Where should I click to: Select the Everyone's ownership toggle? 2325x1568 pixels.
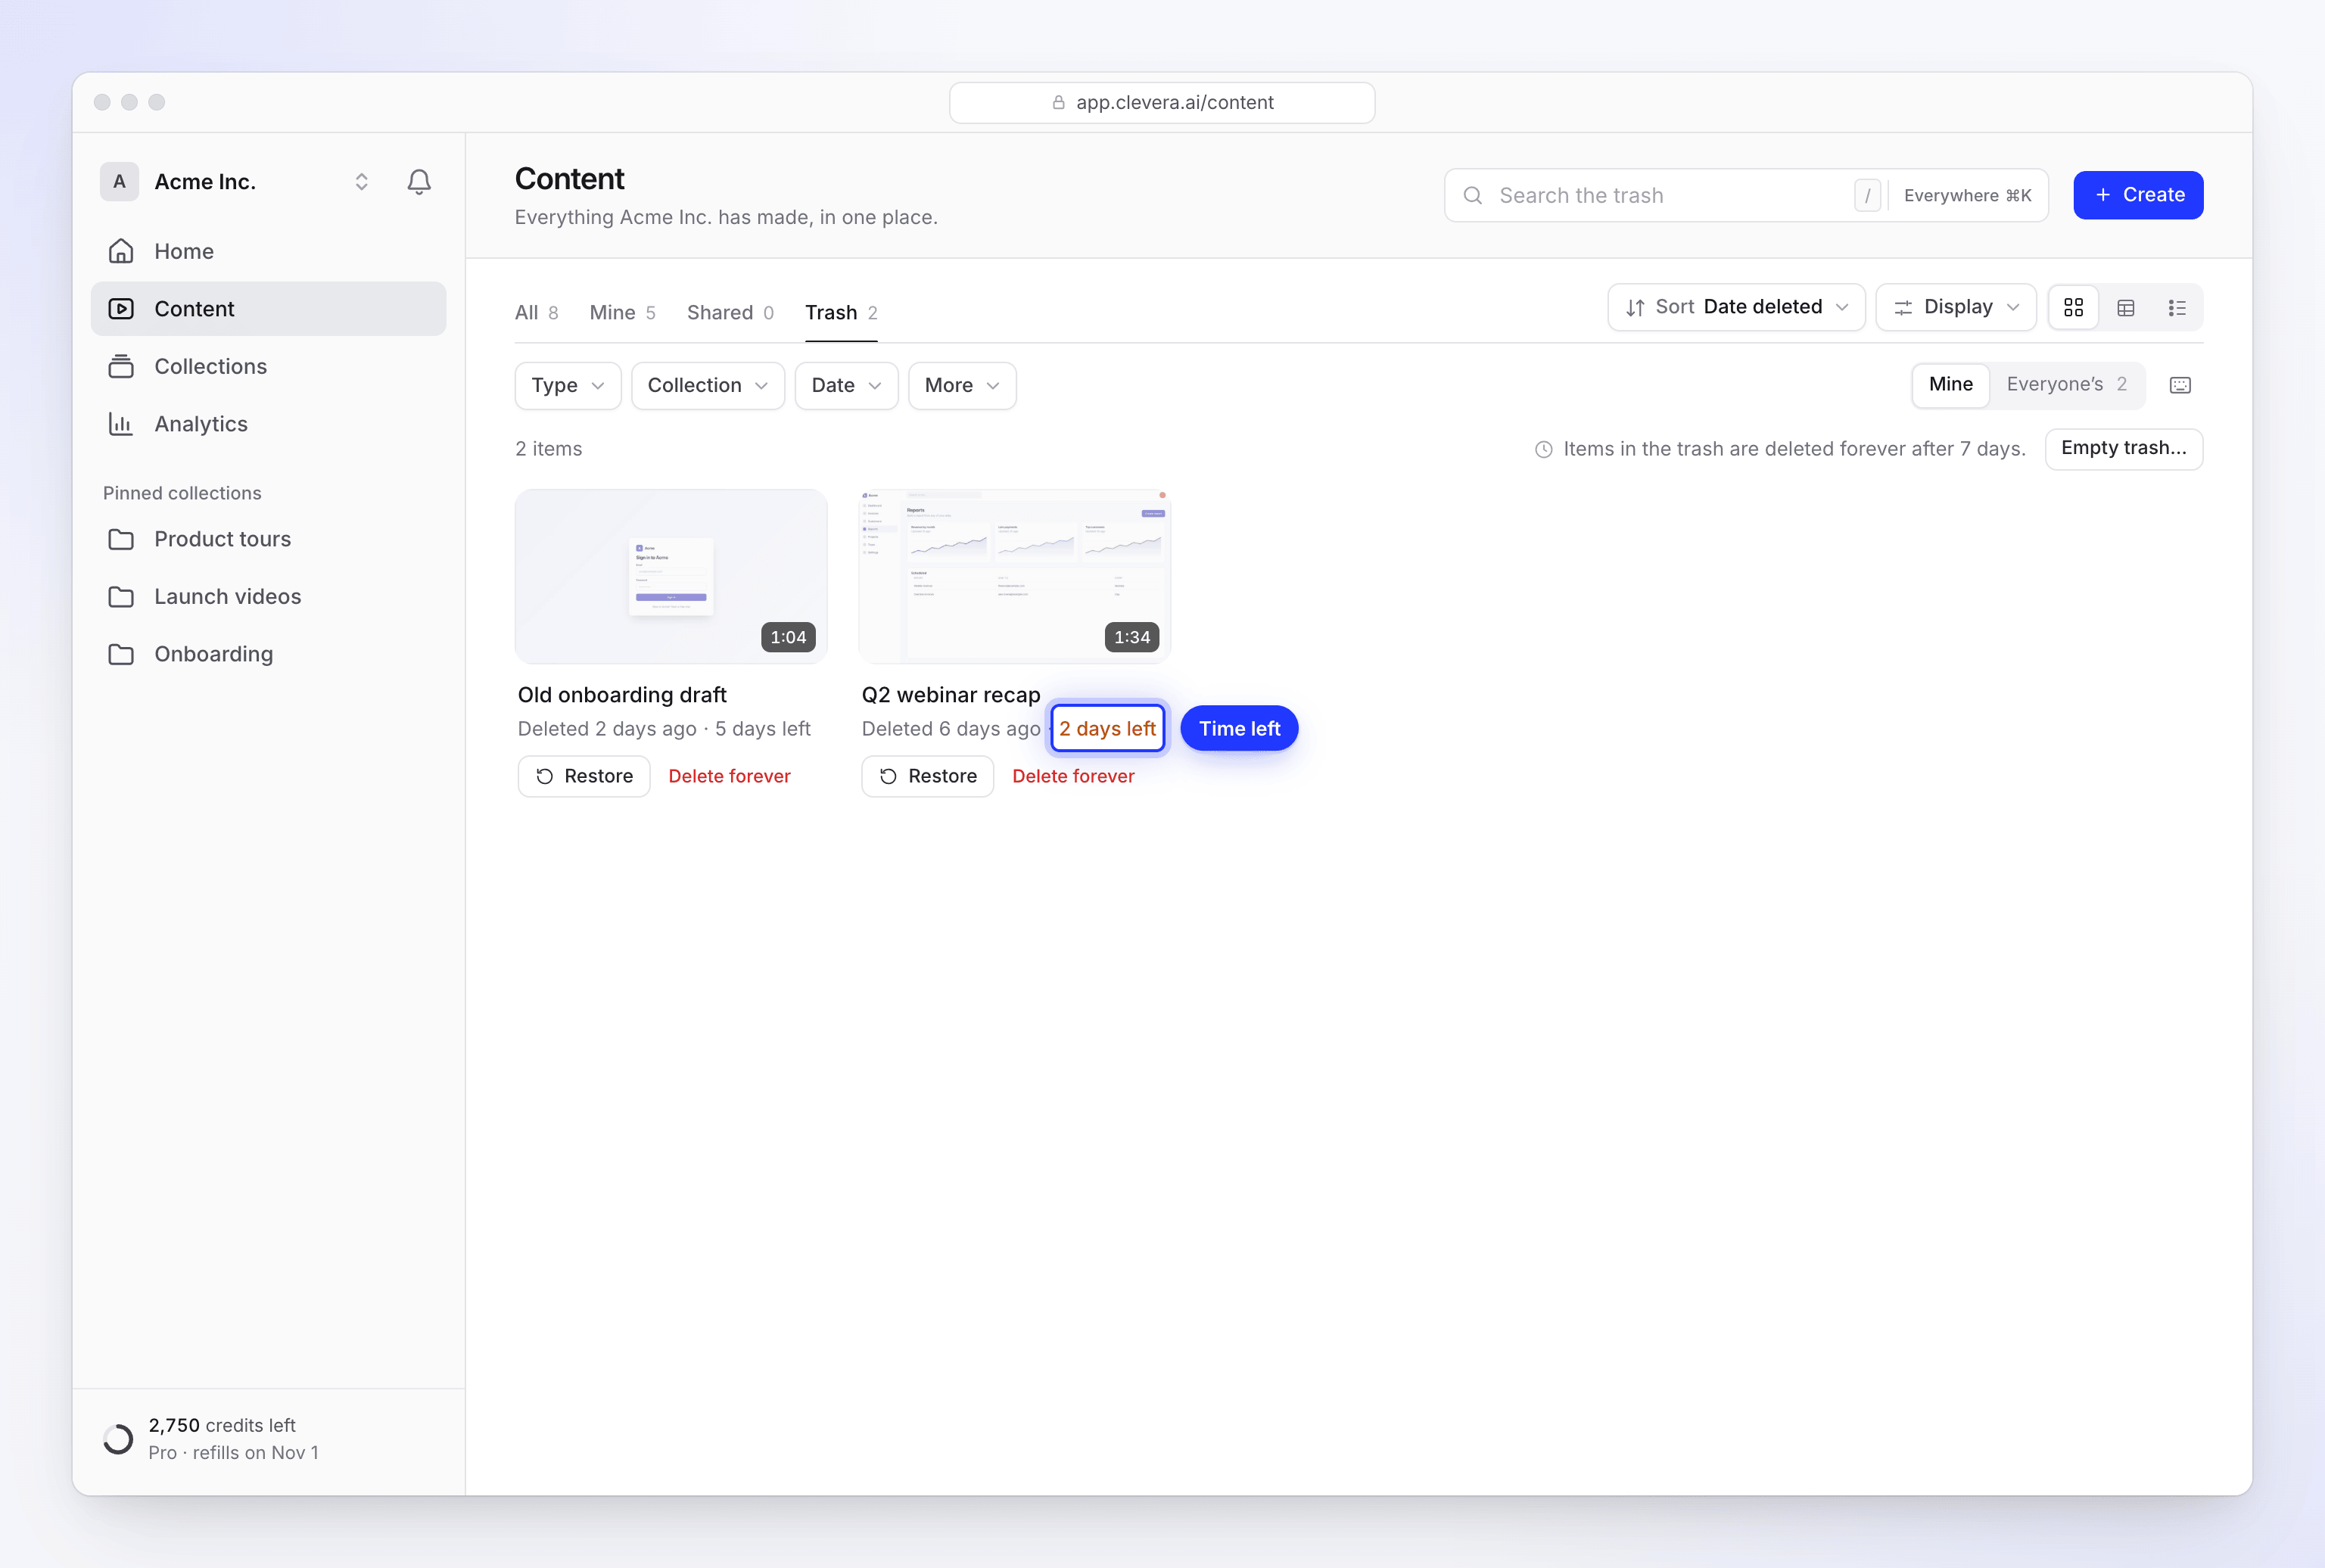[x=2066, y=384]
